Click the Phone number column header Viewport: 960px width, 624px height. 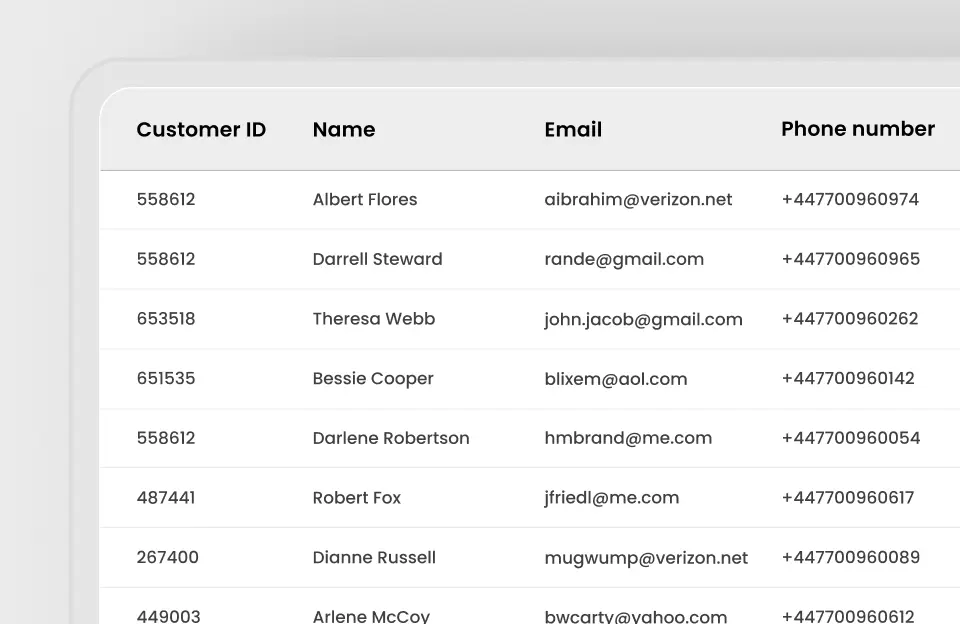tap(858, 129)
